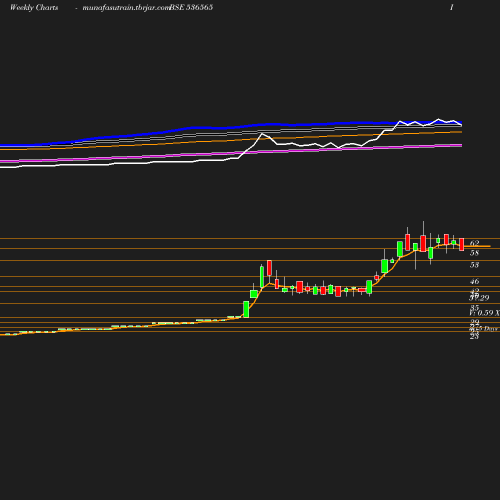Click the price label '46'
Screen dimensions: 500x500
(474, 281)
